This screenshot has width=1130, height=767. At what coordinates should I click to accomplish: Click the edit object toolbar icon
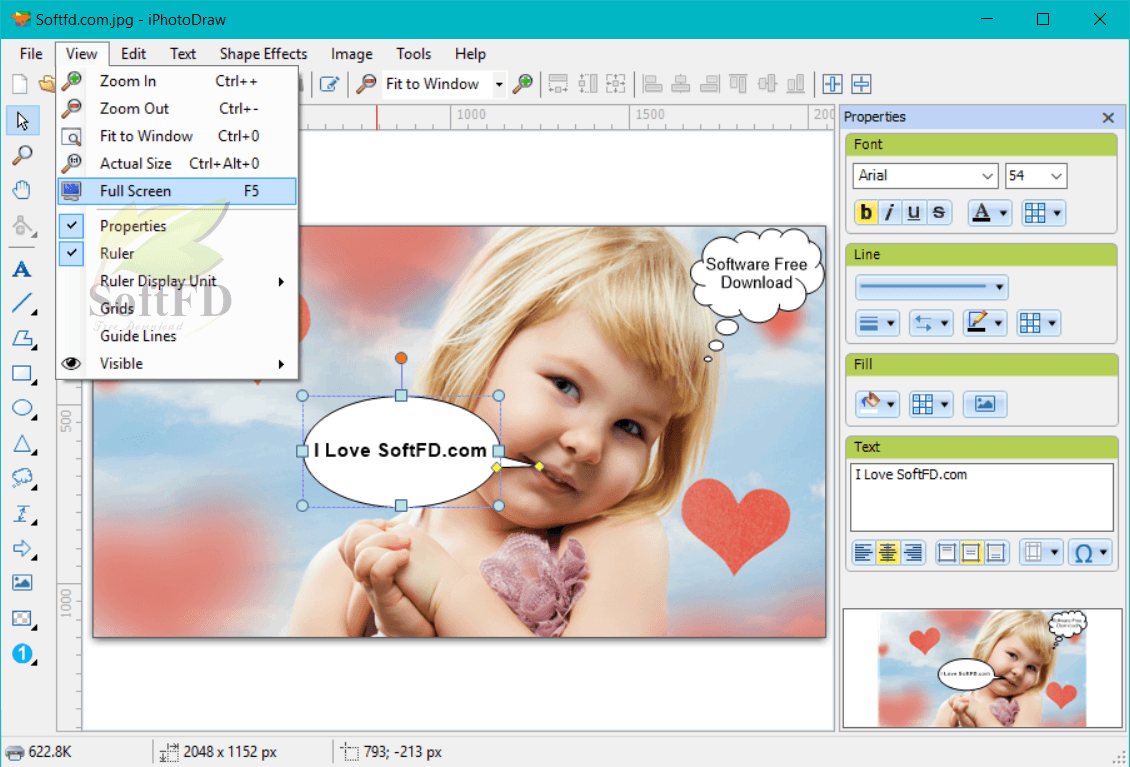tap(329, 84)
